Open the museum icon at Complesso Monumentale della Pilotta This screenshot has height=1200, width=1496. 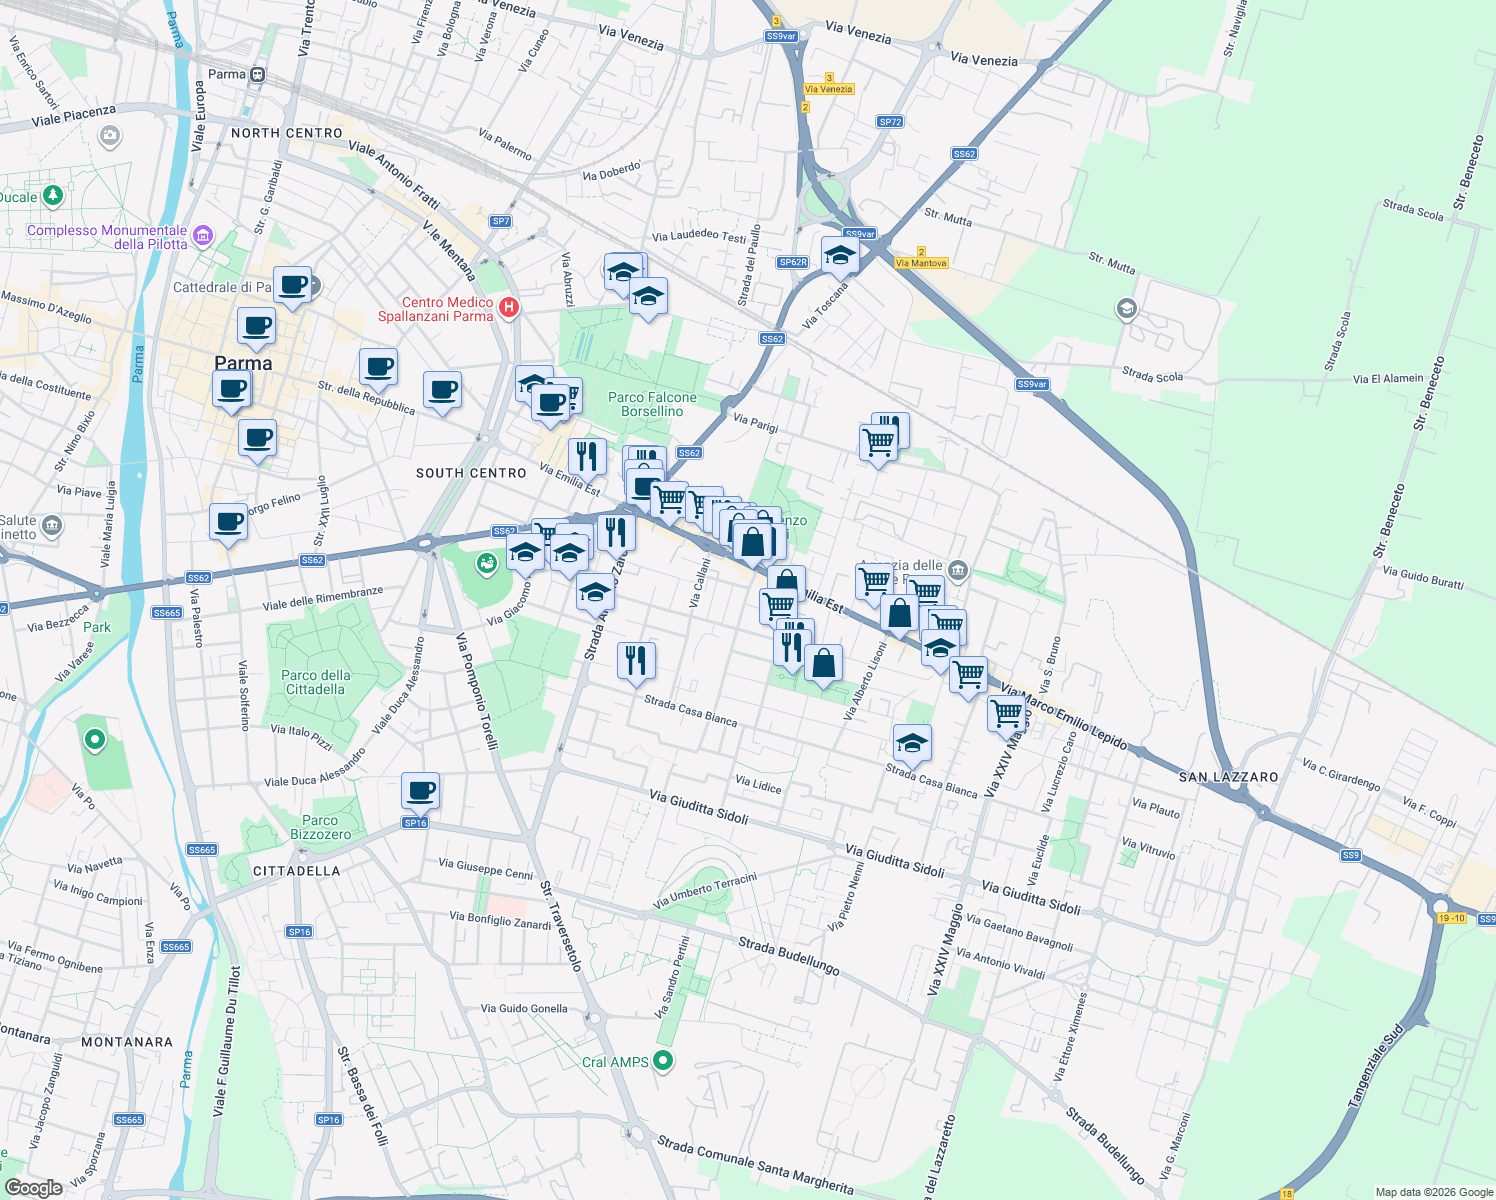[x=203, y=235]
